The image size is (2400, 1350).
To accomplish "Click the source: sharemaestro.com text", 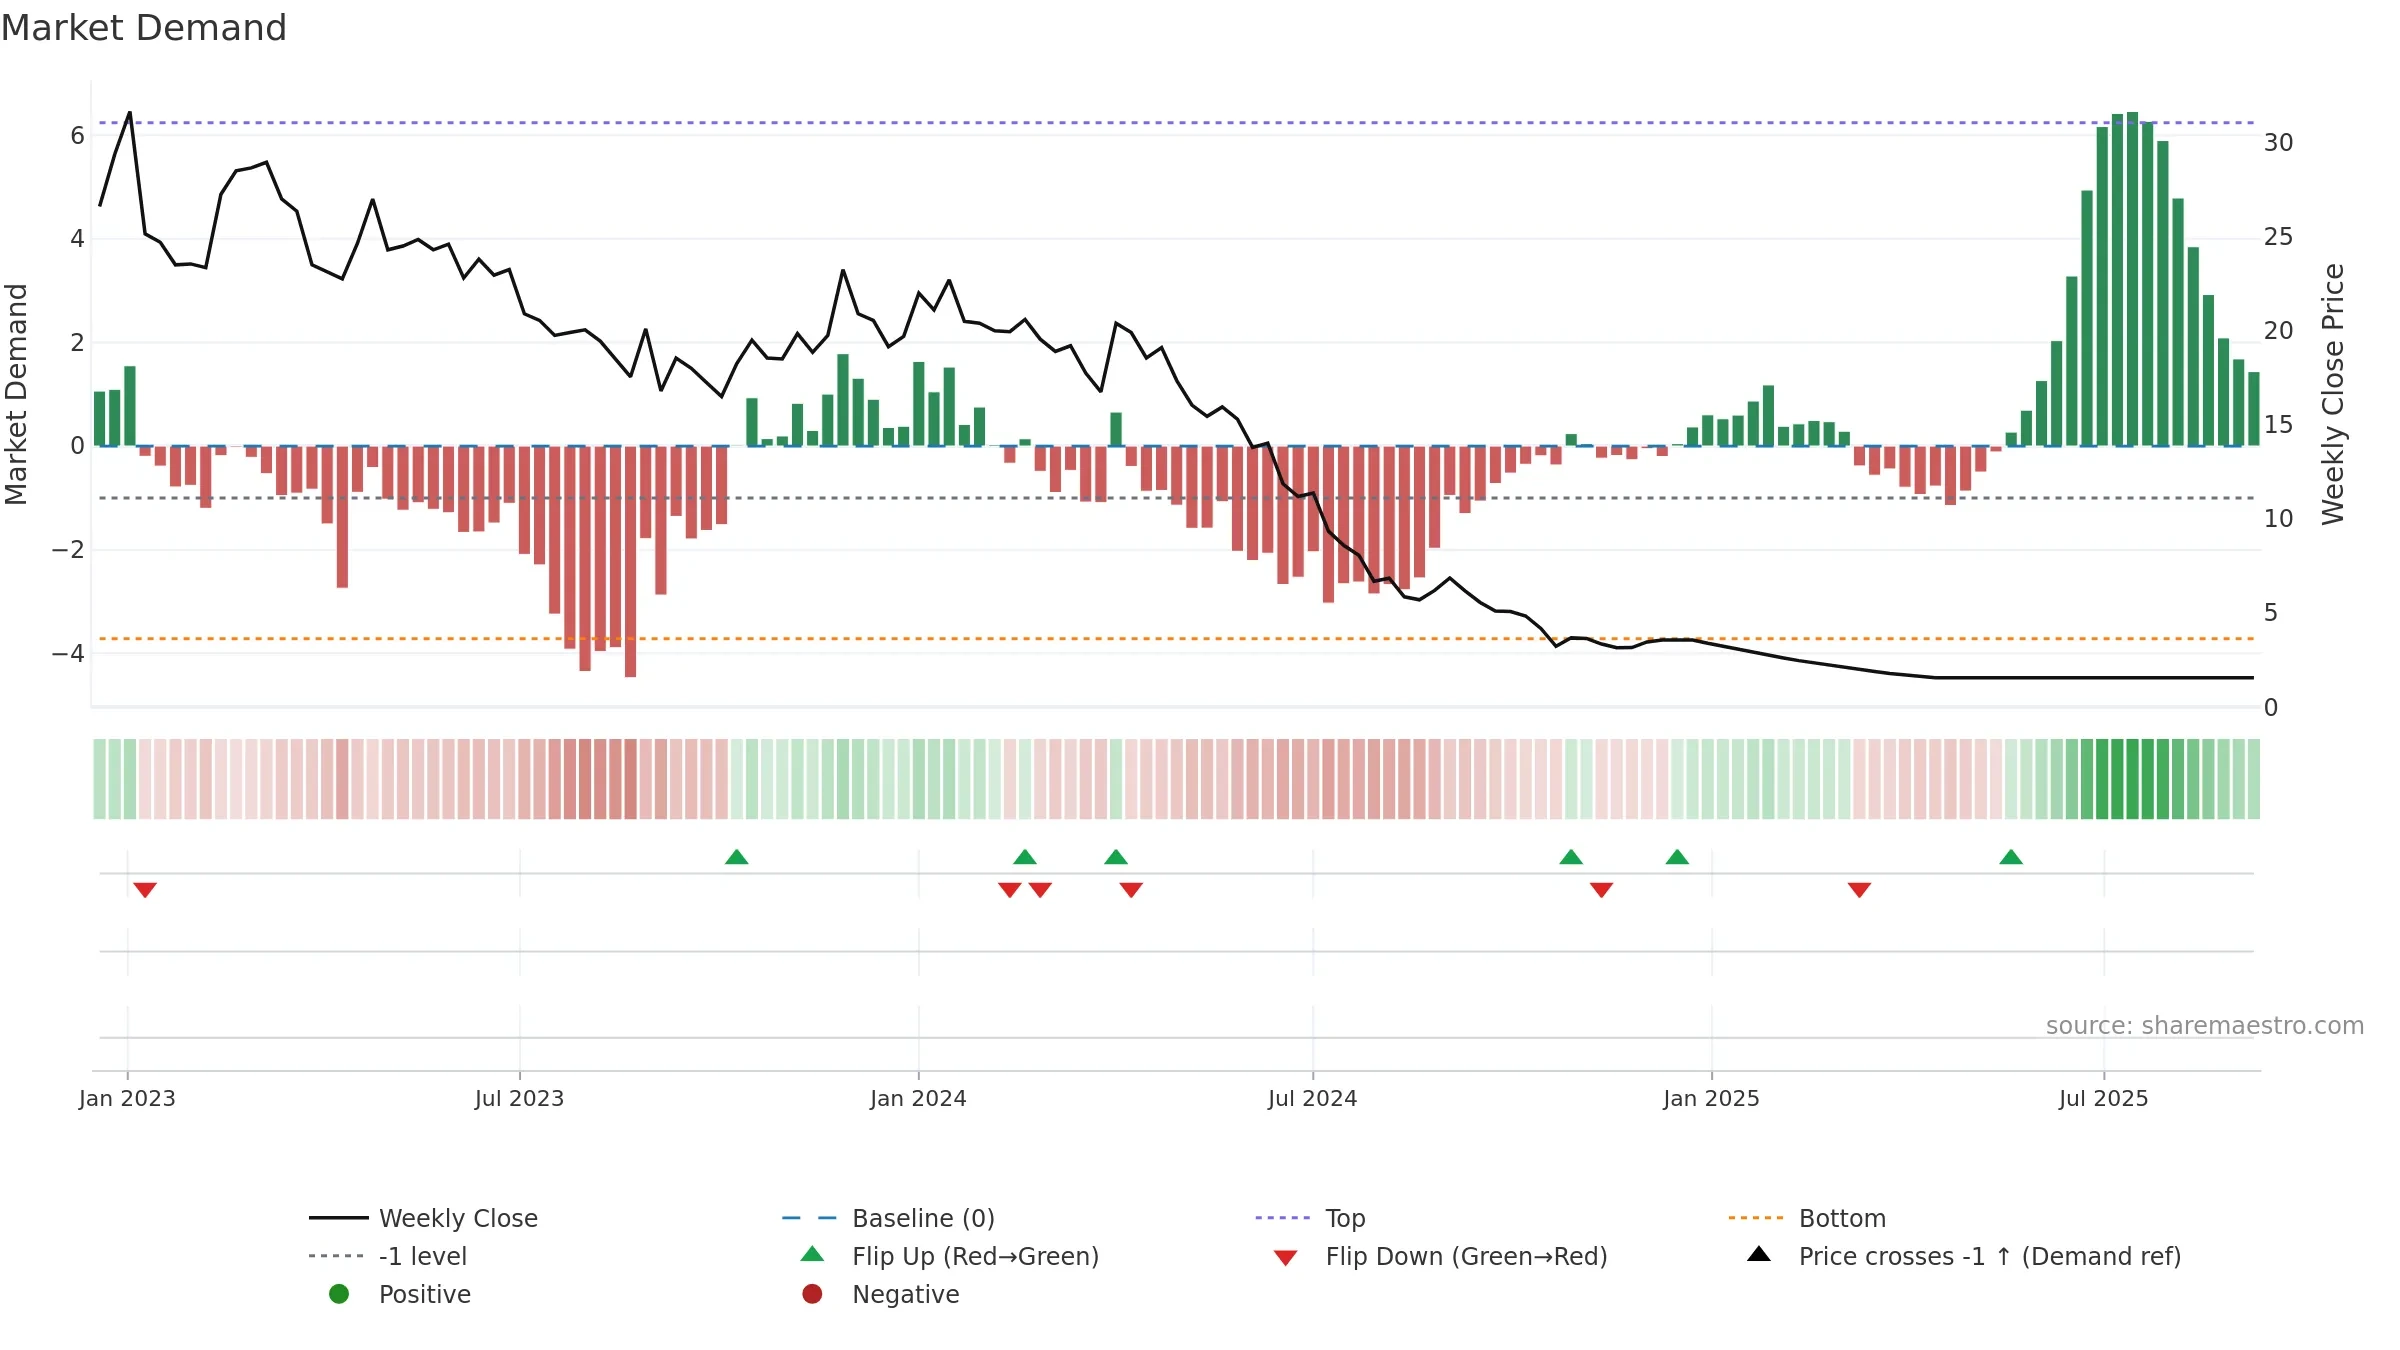I will tap(2205, 1026).
